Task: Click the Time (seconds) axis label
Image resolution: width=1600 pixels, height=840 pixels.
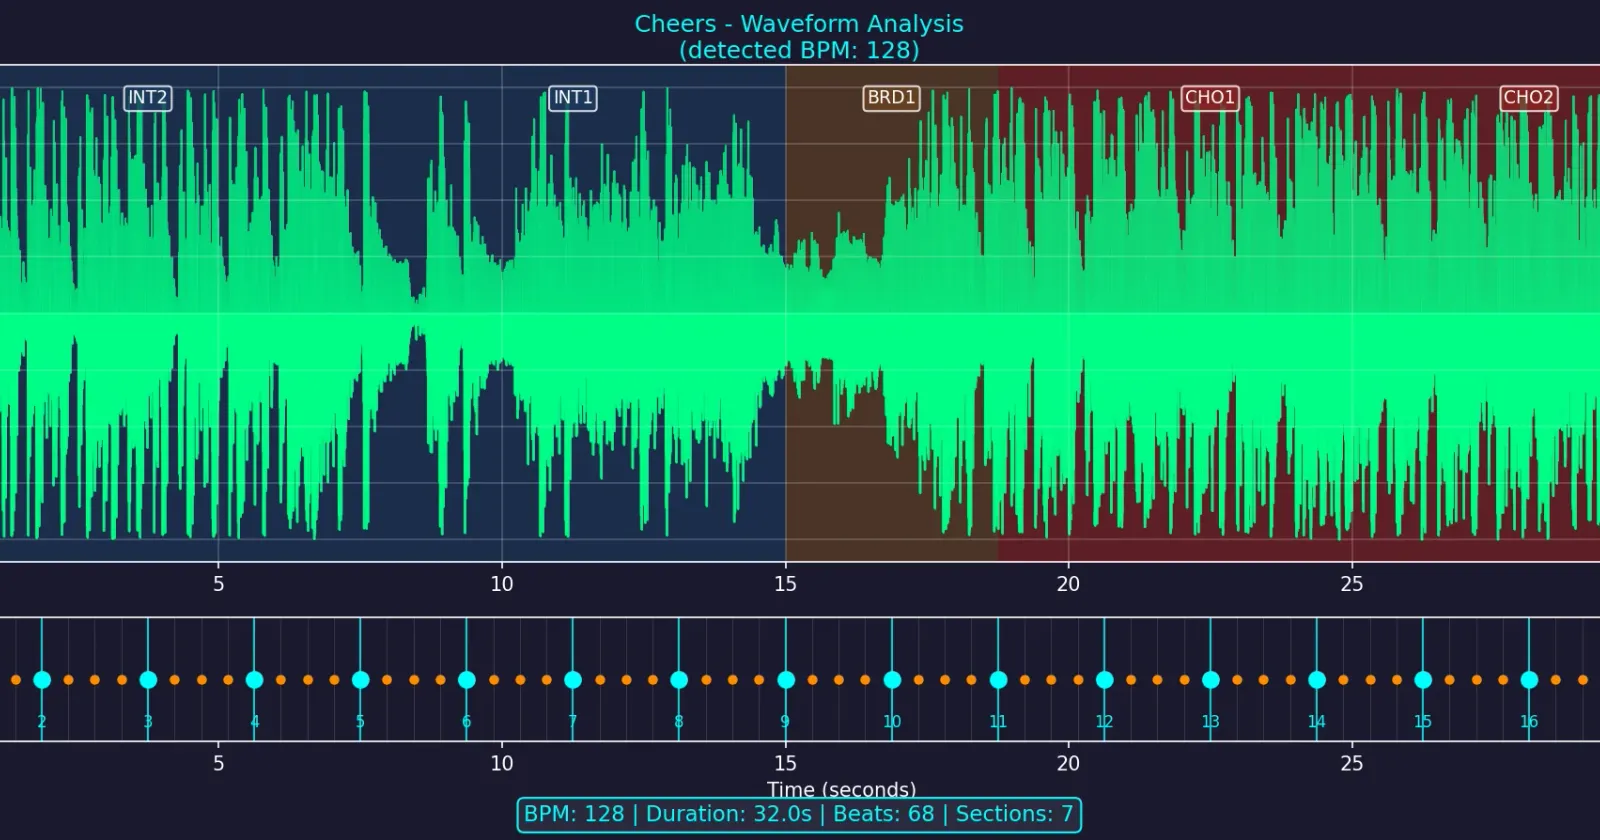Action: (841, 790)
